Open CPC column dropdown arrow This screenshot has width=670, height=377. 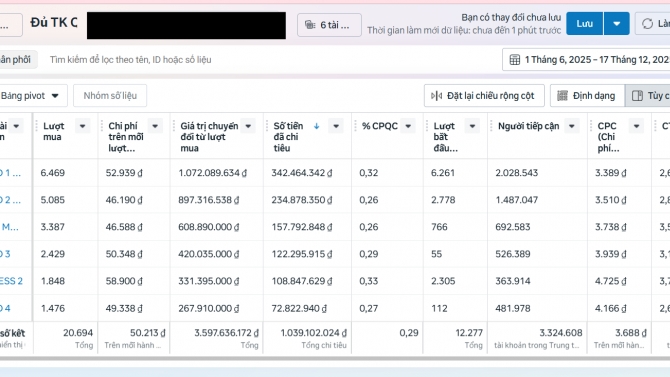tap(636, 126)
